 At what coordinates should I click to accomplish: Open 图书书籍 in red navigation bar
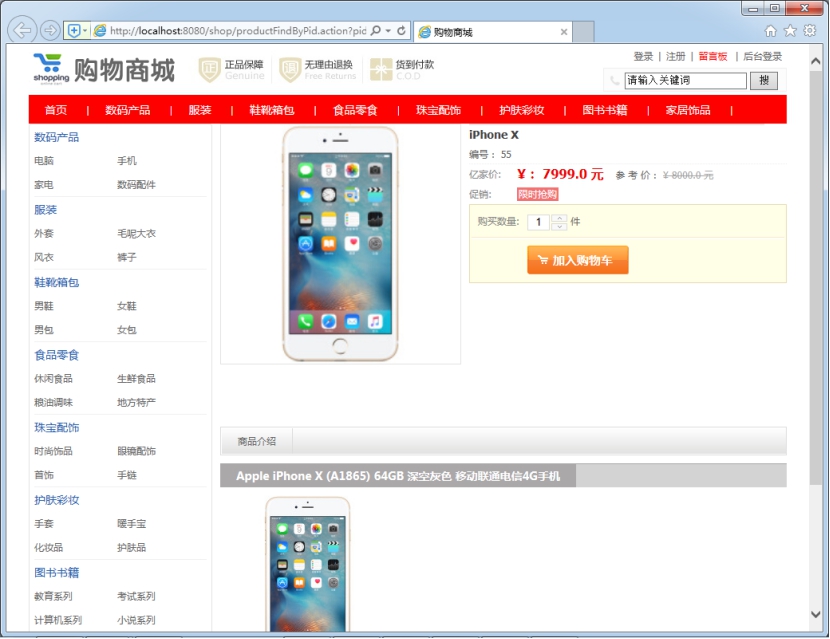pos(605,110)
